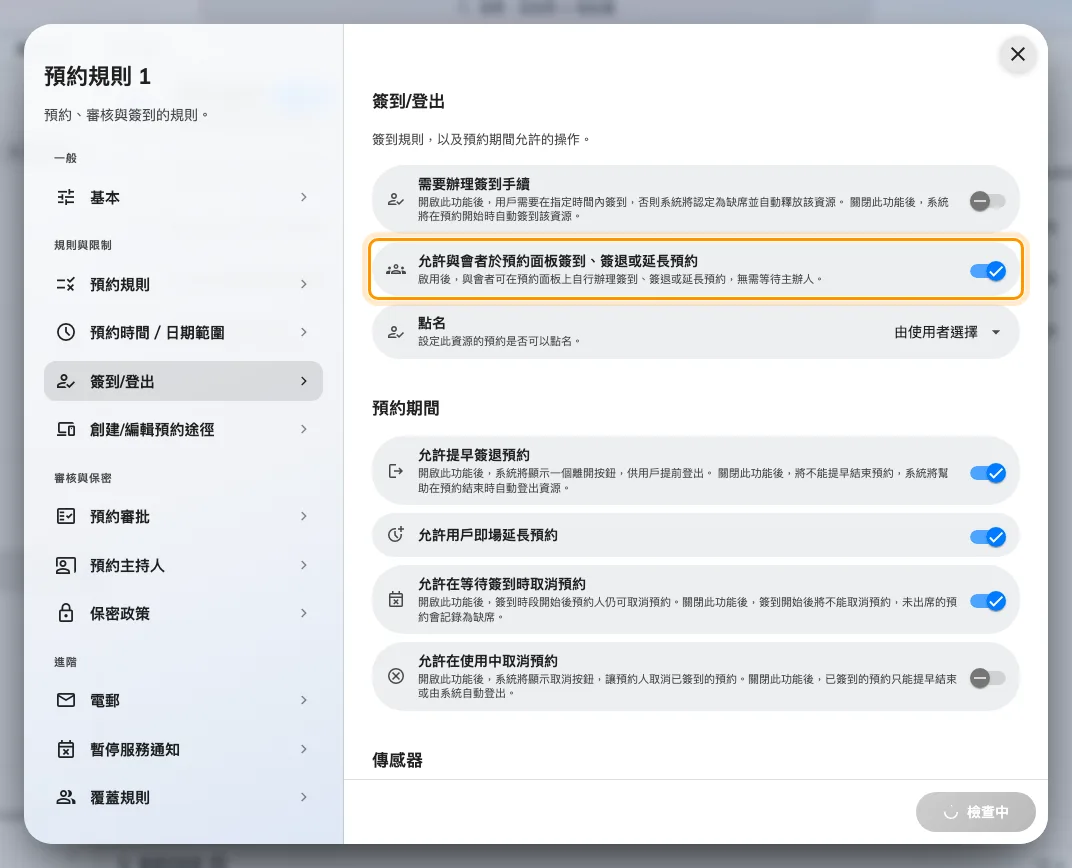Turn off 允許與會者於預約面板簽到、簽退或延長預約 switch
The image size is (1072, 868).
pyautogui.click(x=988, y=271)
